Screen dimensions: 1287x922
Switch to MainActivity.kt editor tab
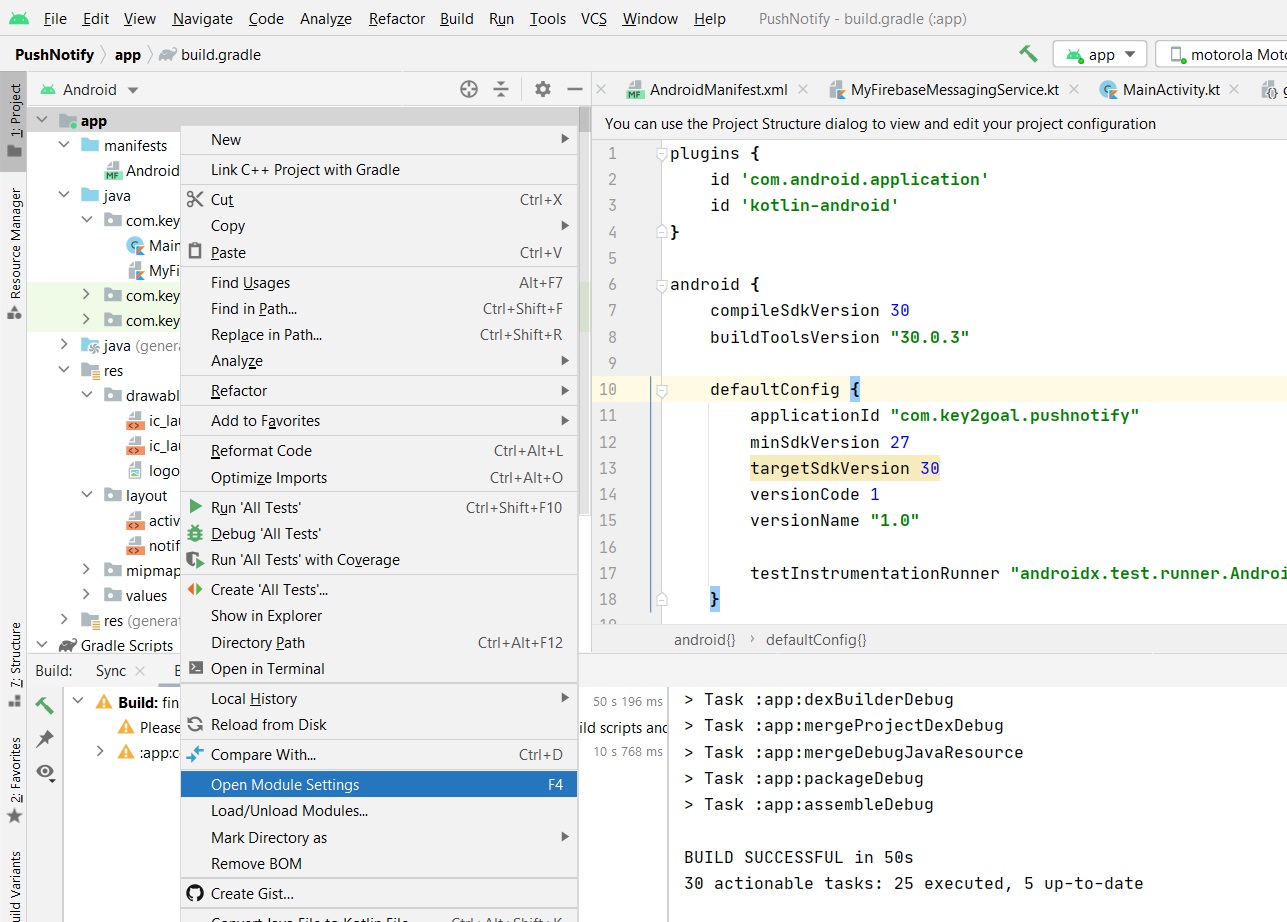point(1170,90)
